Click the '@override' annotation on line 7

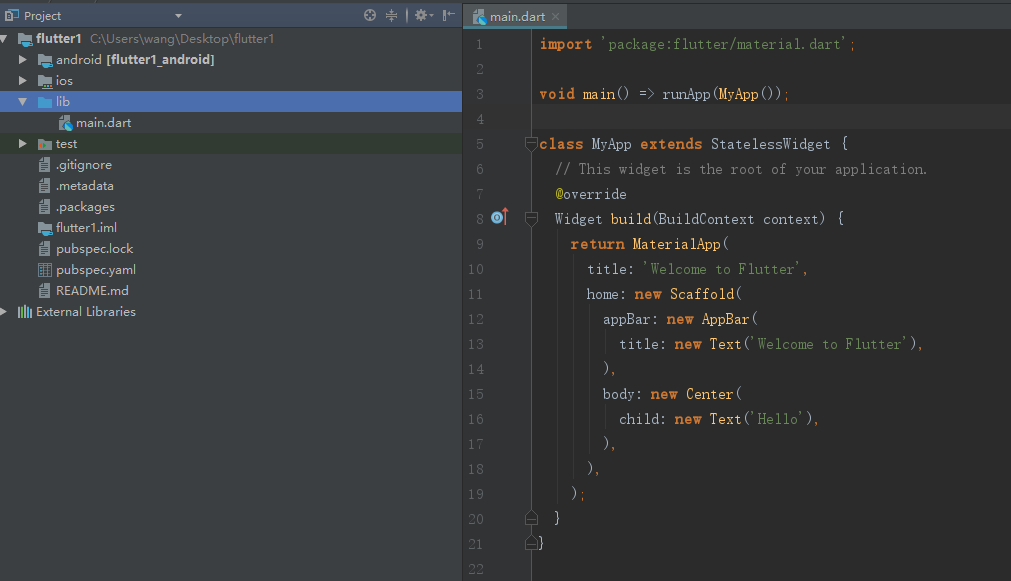(x=591, y=194)
